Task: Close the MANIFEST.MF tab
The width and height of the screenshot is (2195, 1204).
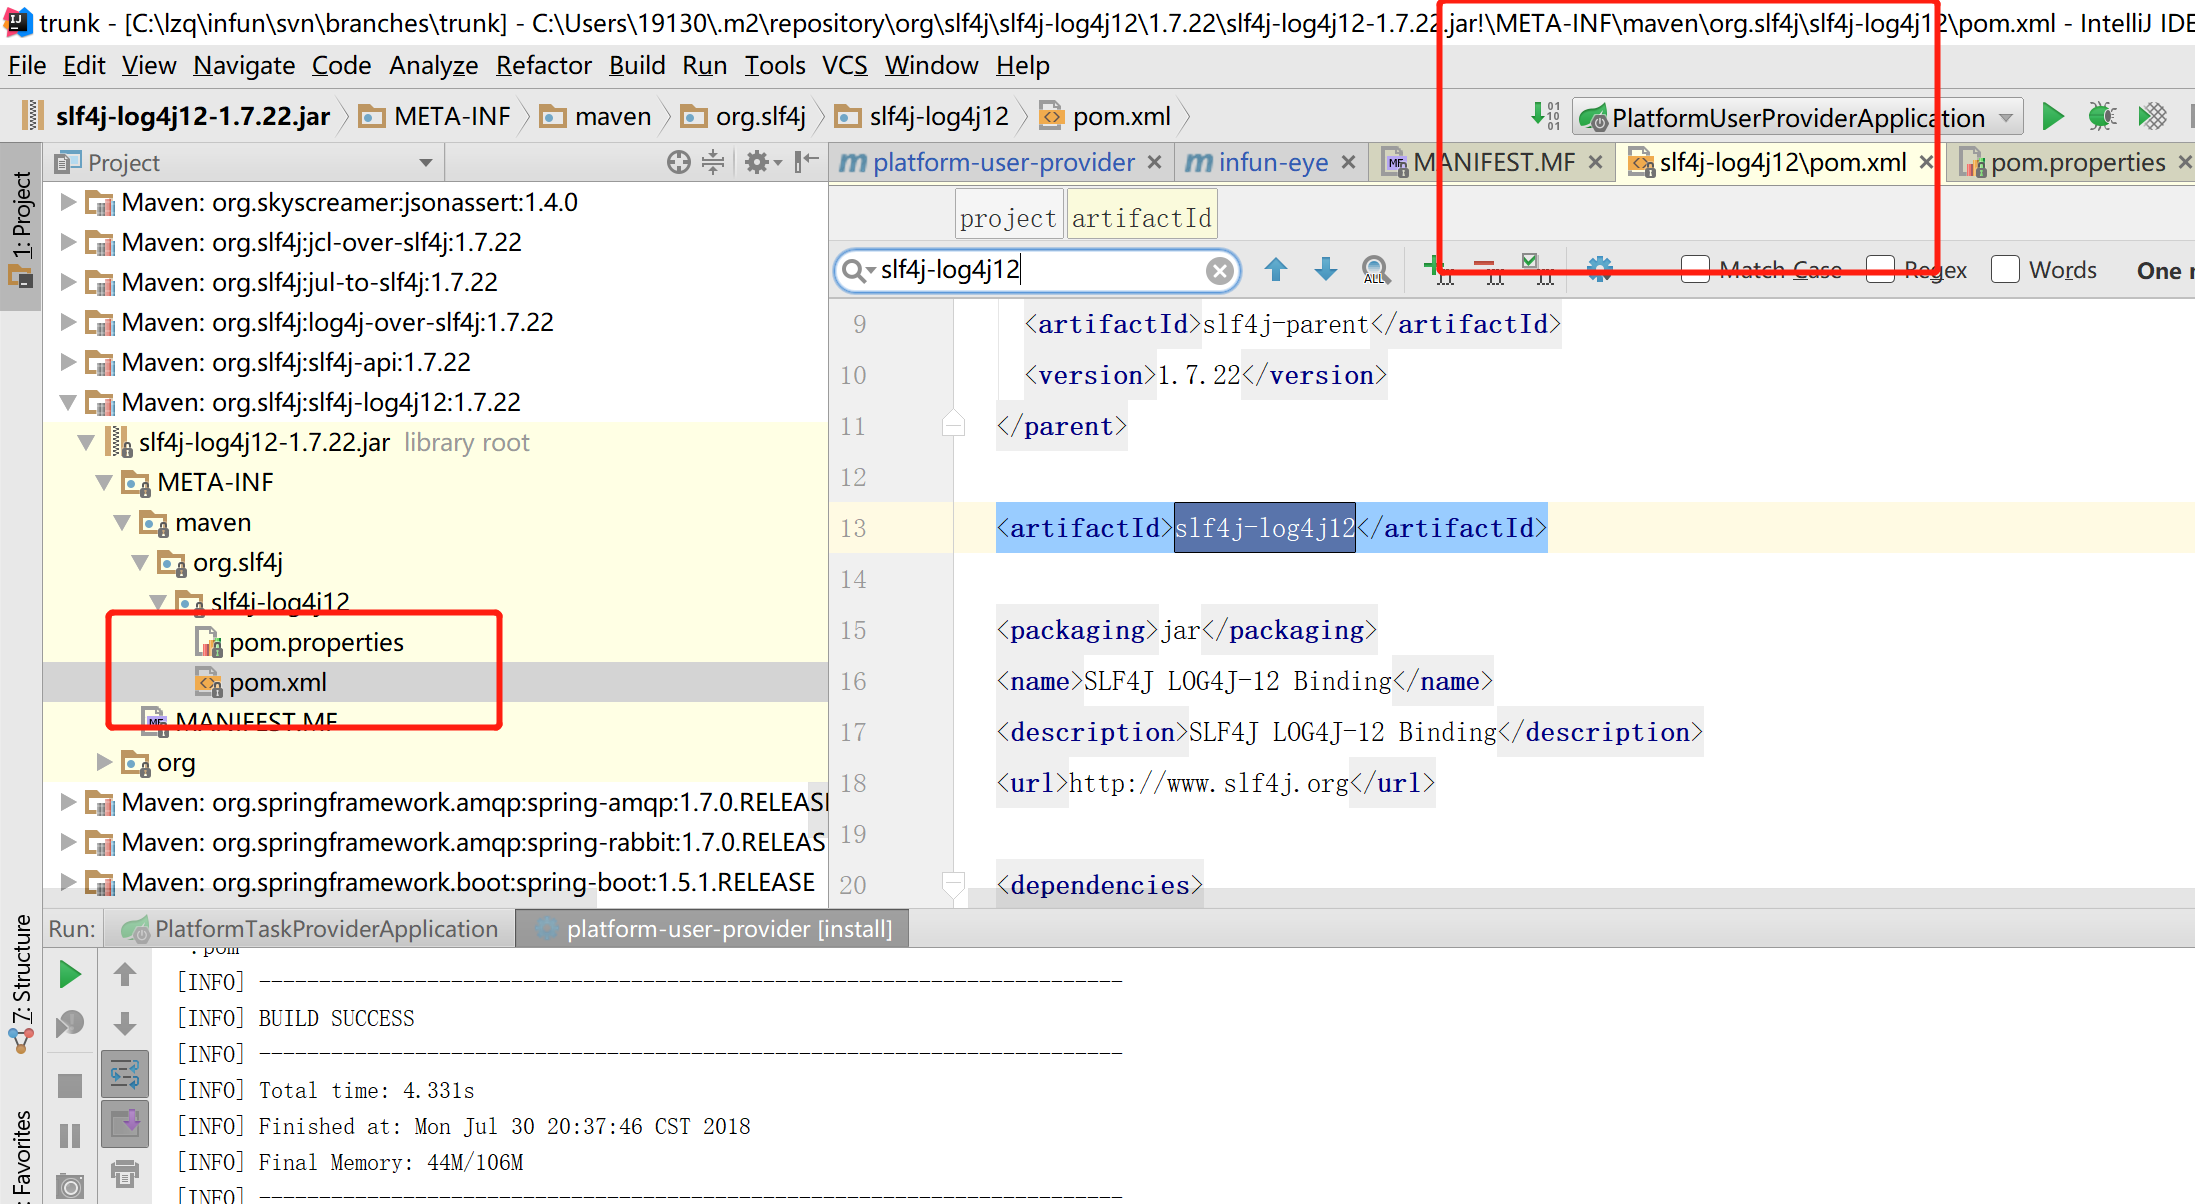Action: (1595, 162)
